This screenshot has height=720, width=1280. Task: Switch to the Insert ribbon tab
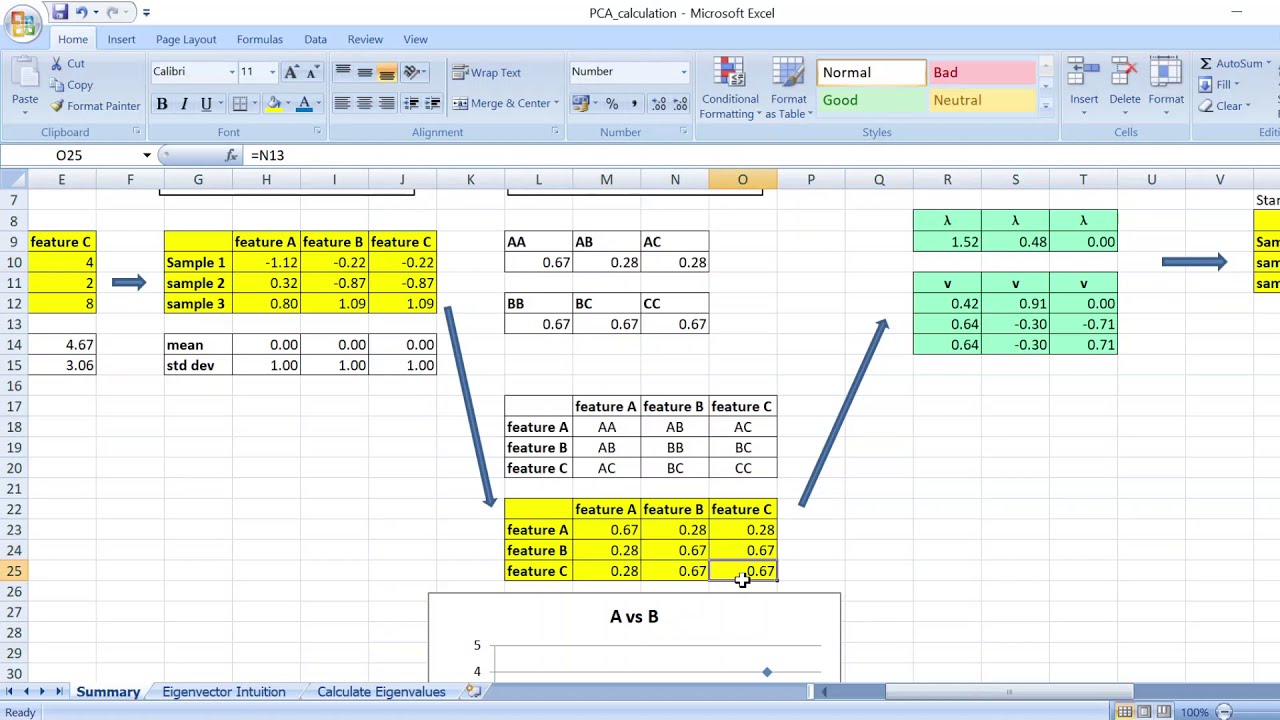coord(121,39)
